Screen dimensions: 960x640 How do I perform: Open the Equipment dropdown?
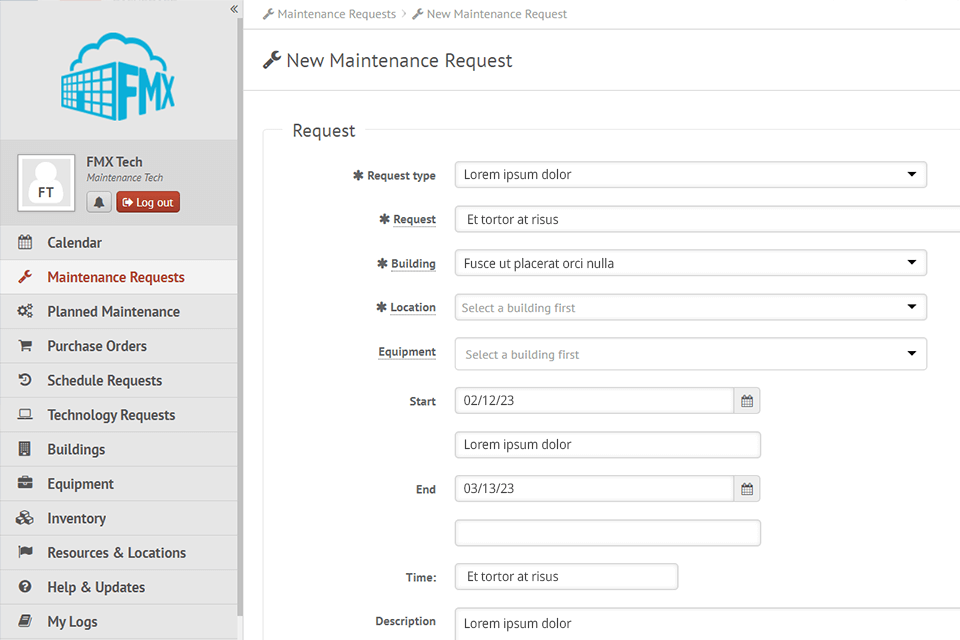[690, 354]
